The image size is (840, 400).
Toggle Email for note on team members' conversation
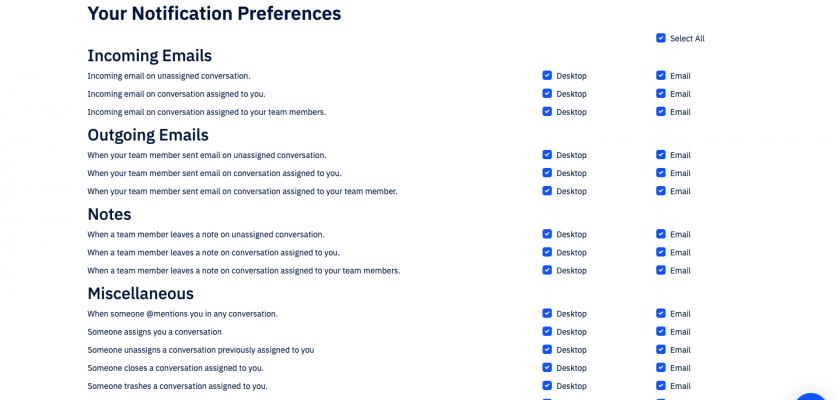661,270
